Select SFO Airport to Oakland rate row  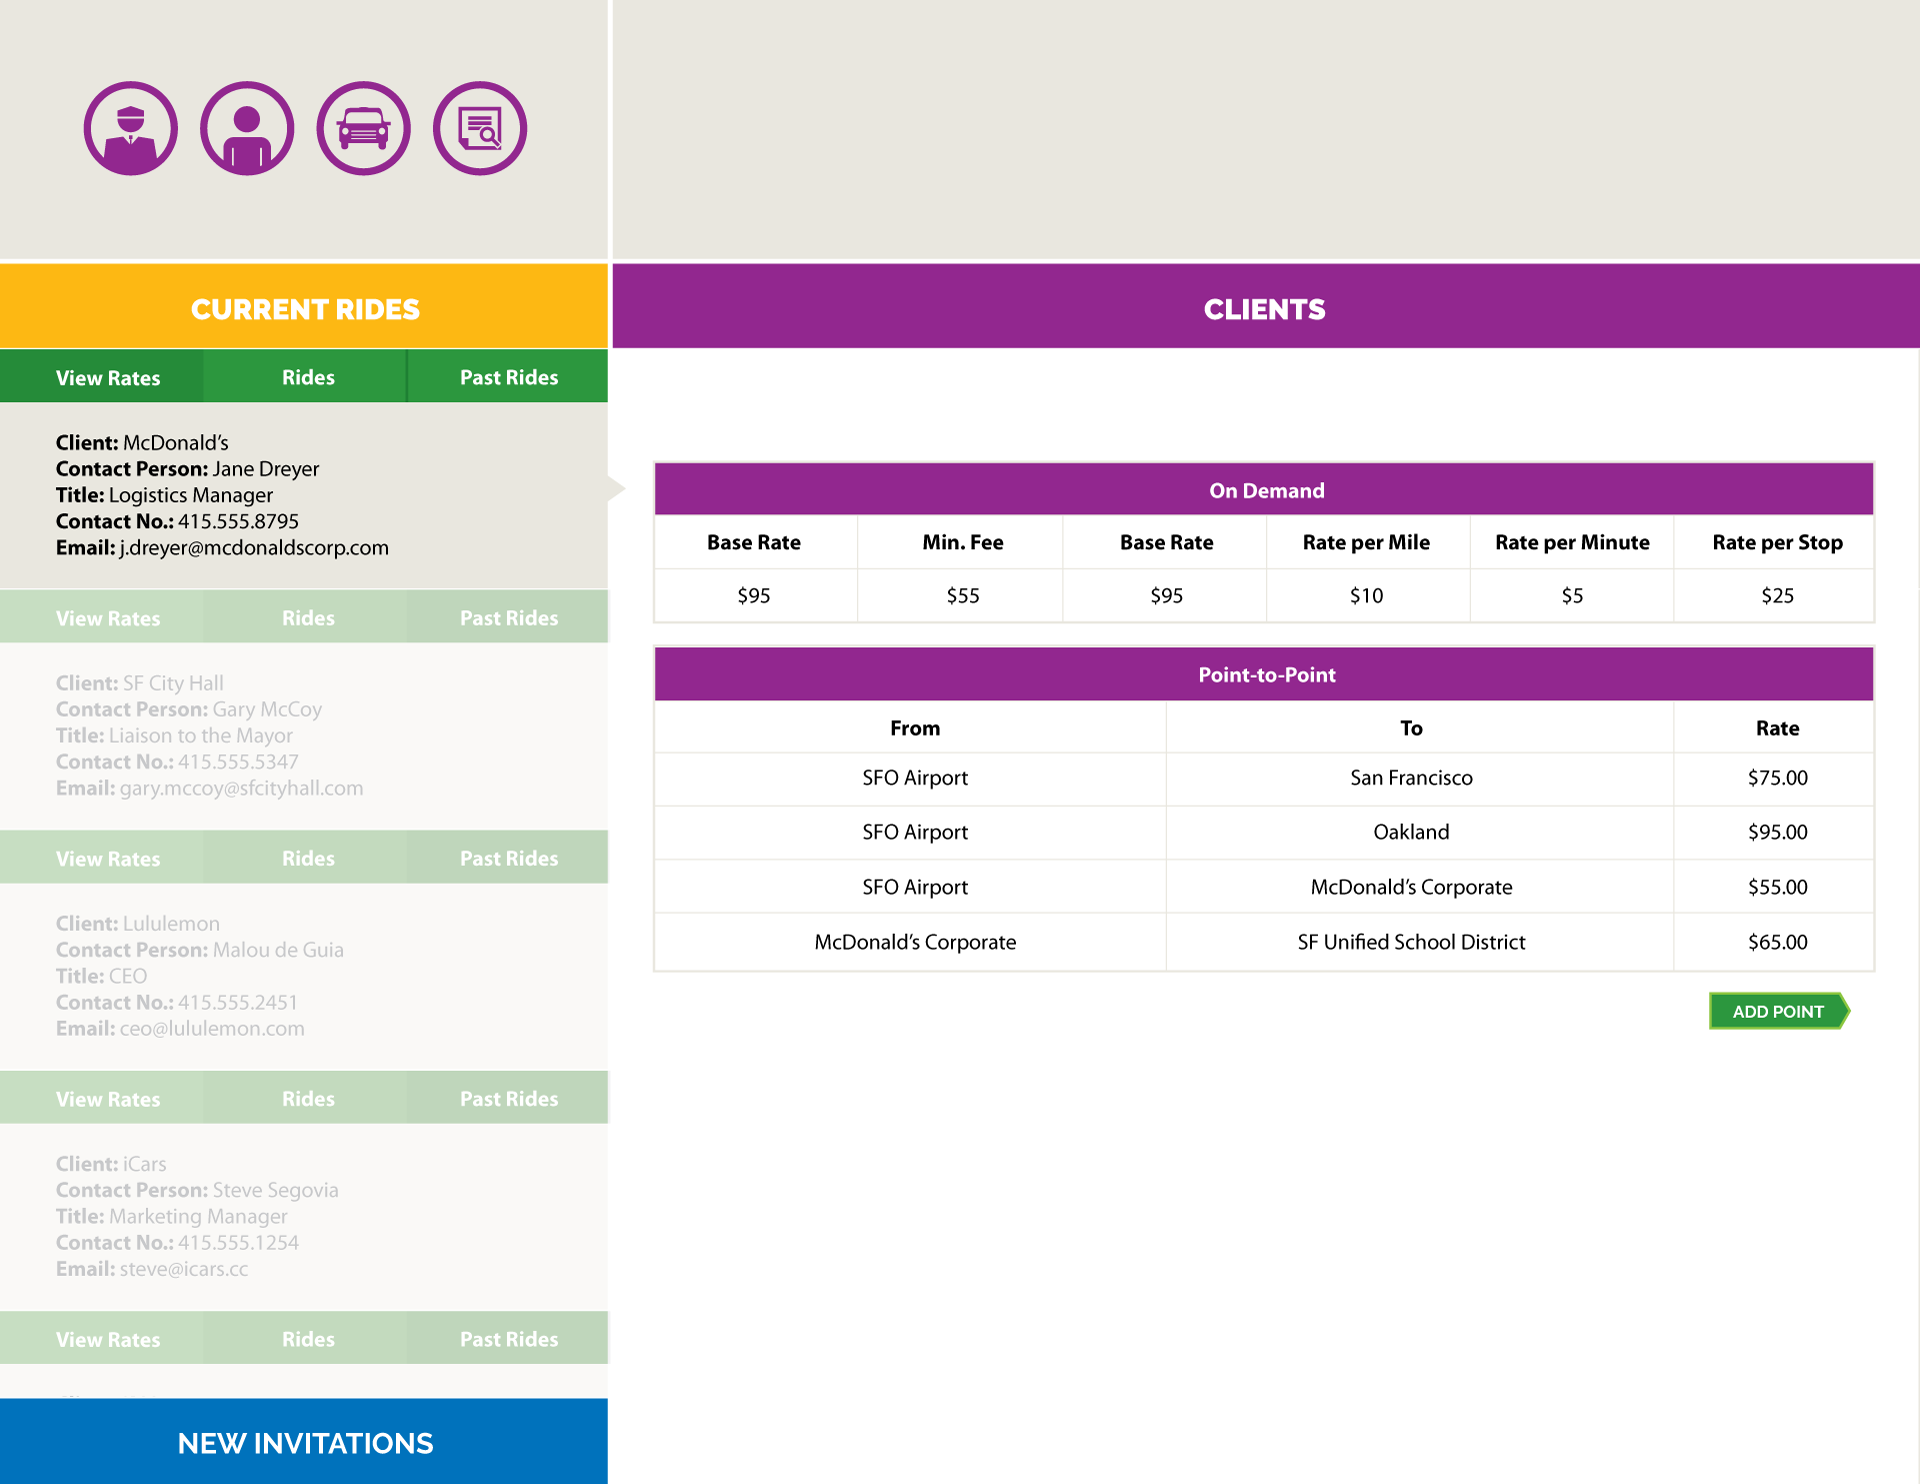1263,832
